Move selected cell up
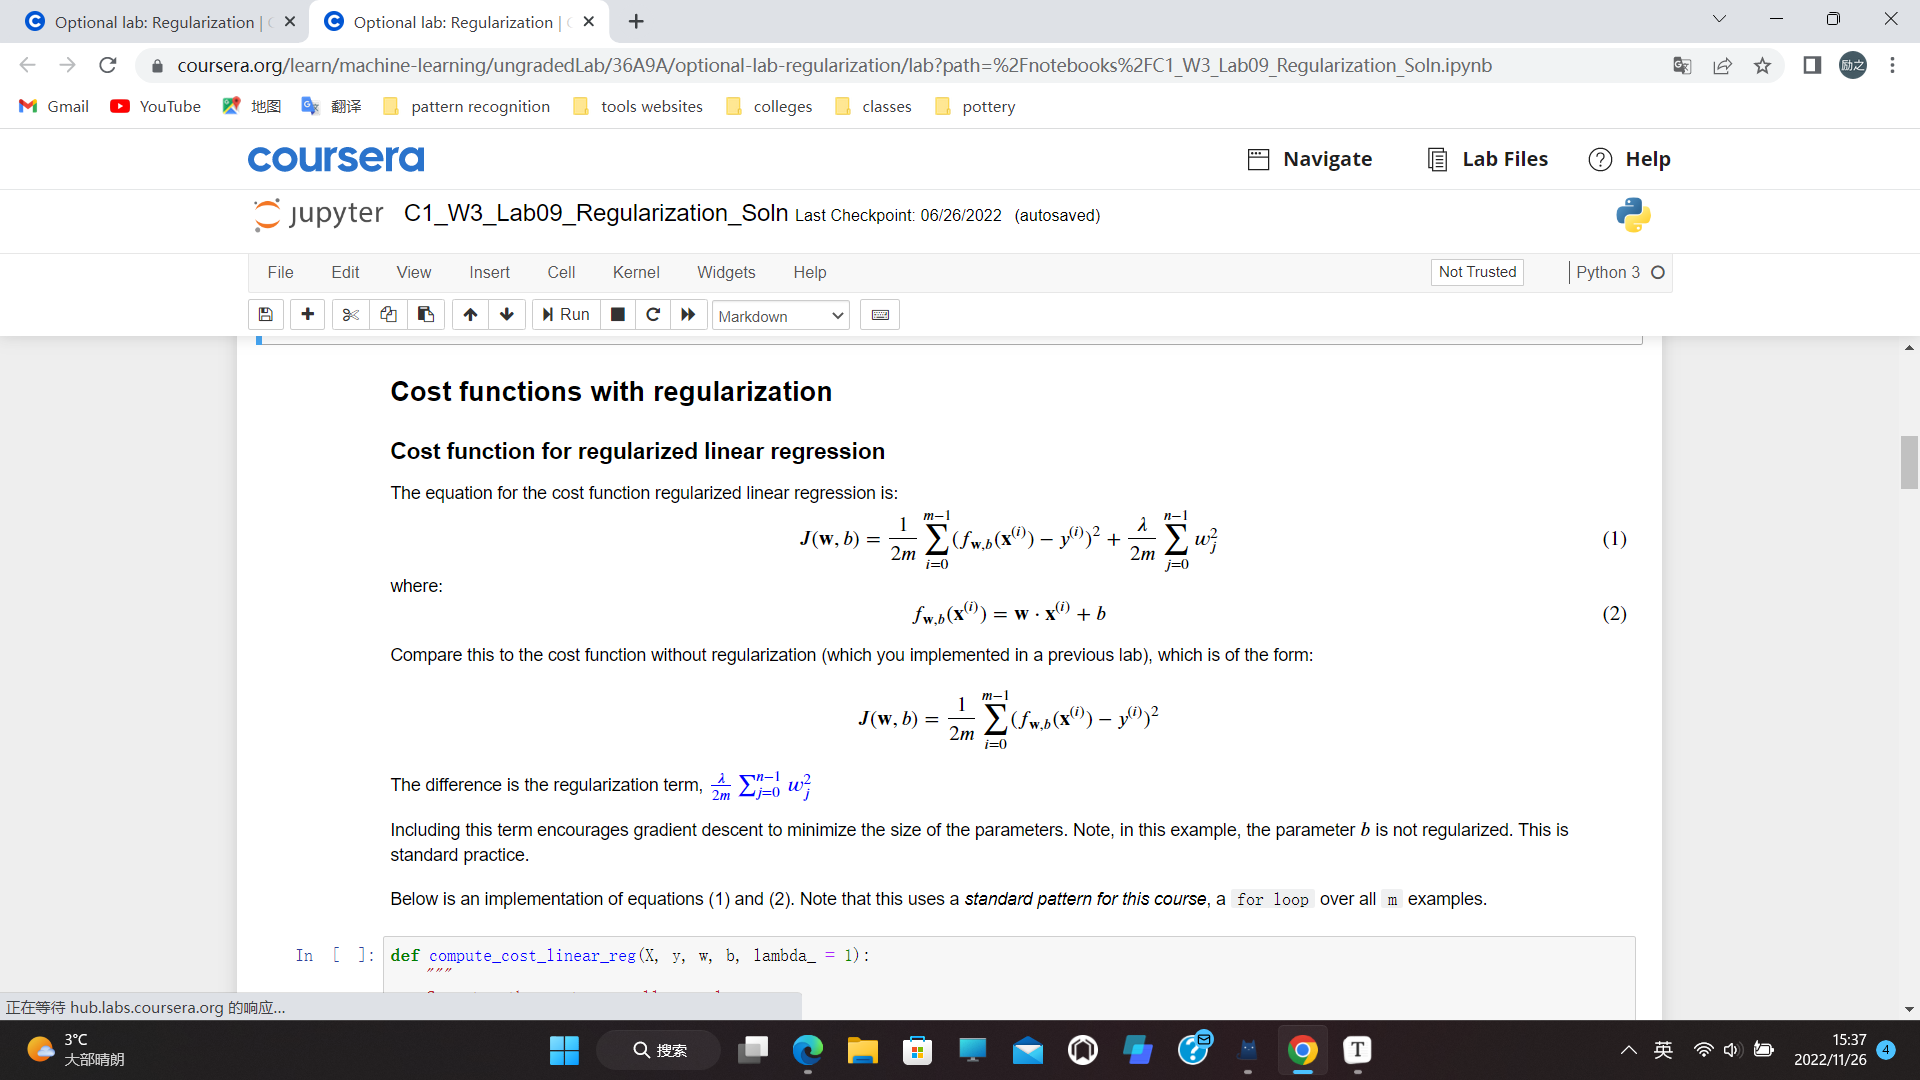 click(x=470, y=314)
